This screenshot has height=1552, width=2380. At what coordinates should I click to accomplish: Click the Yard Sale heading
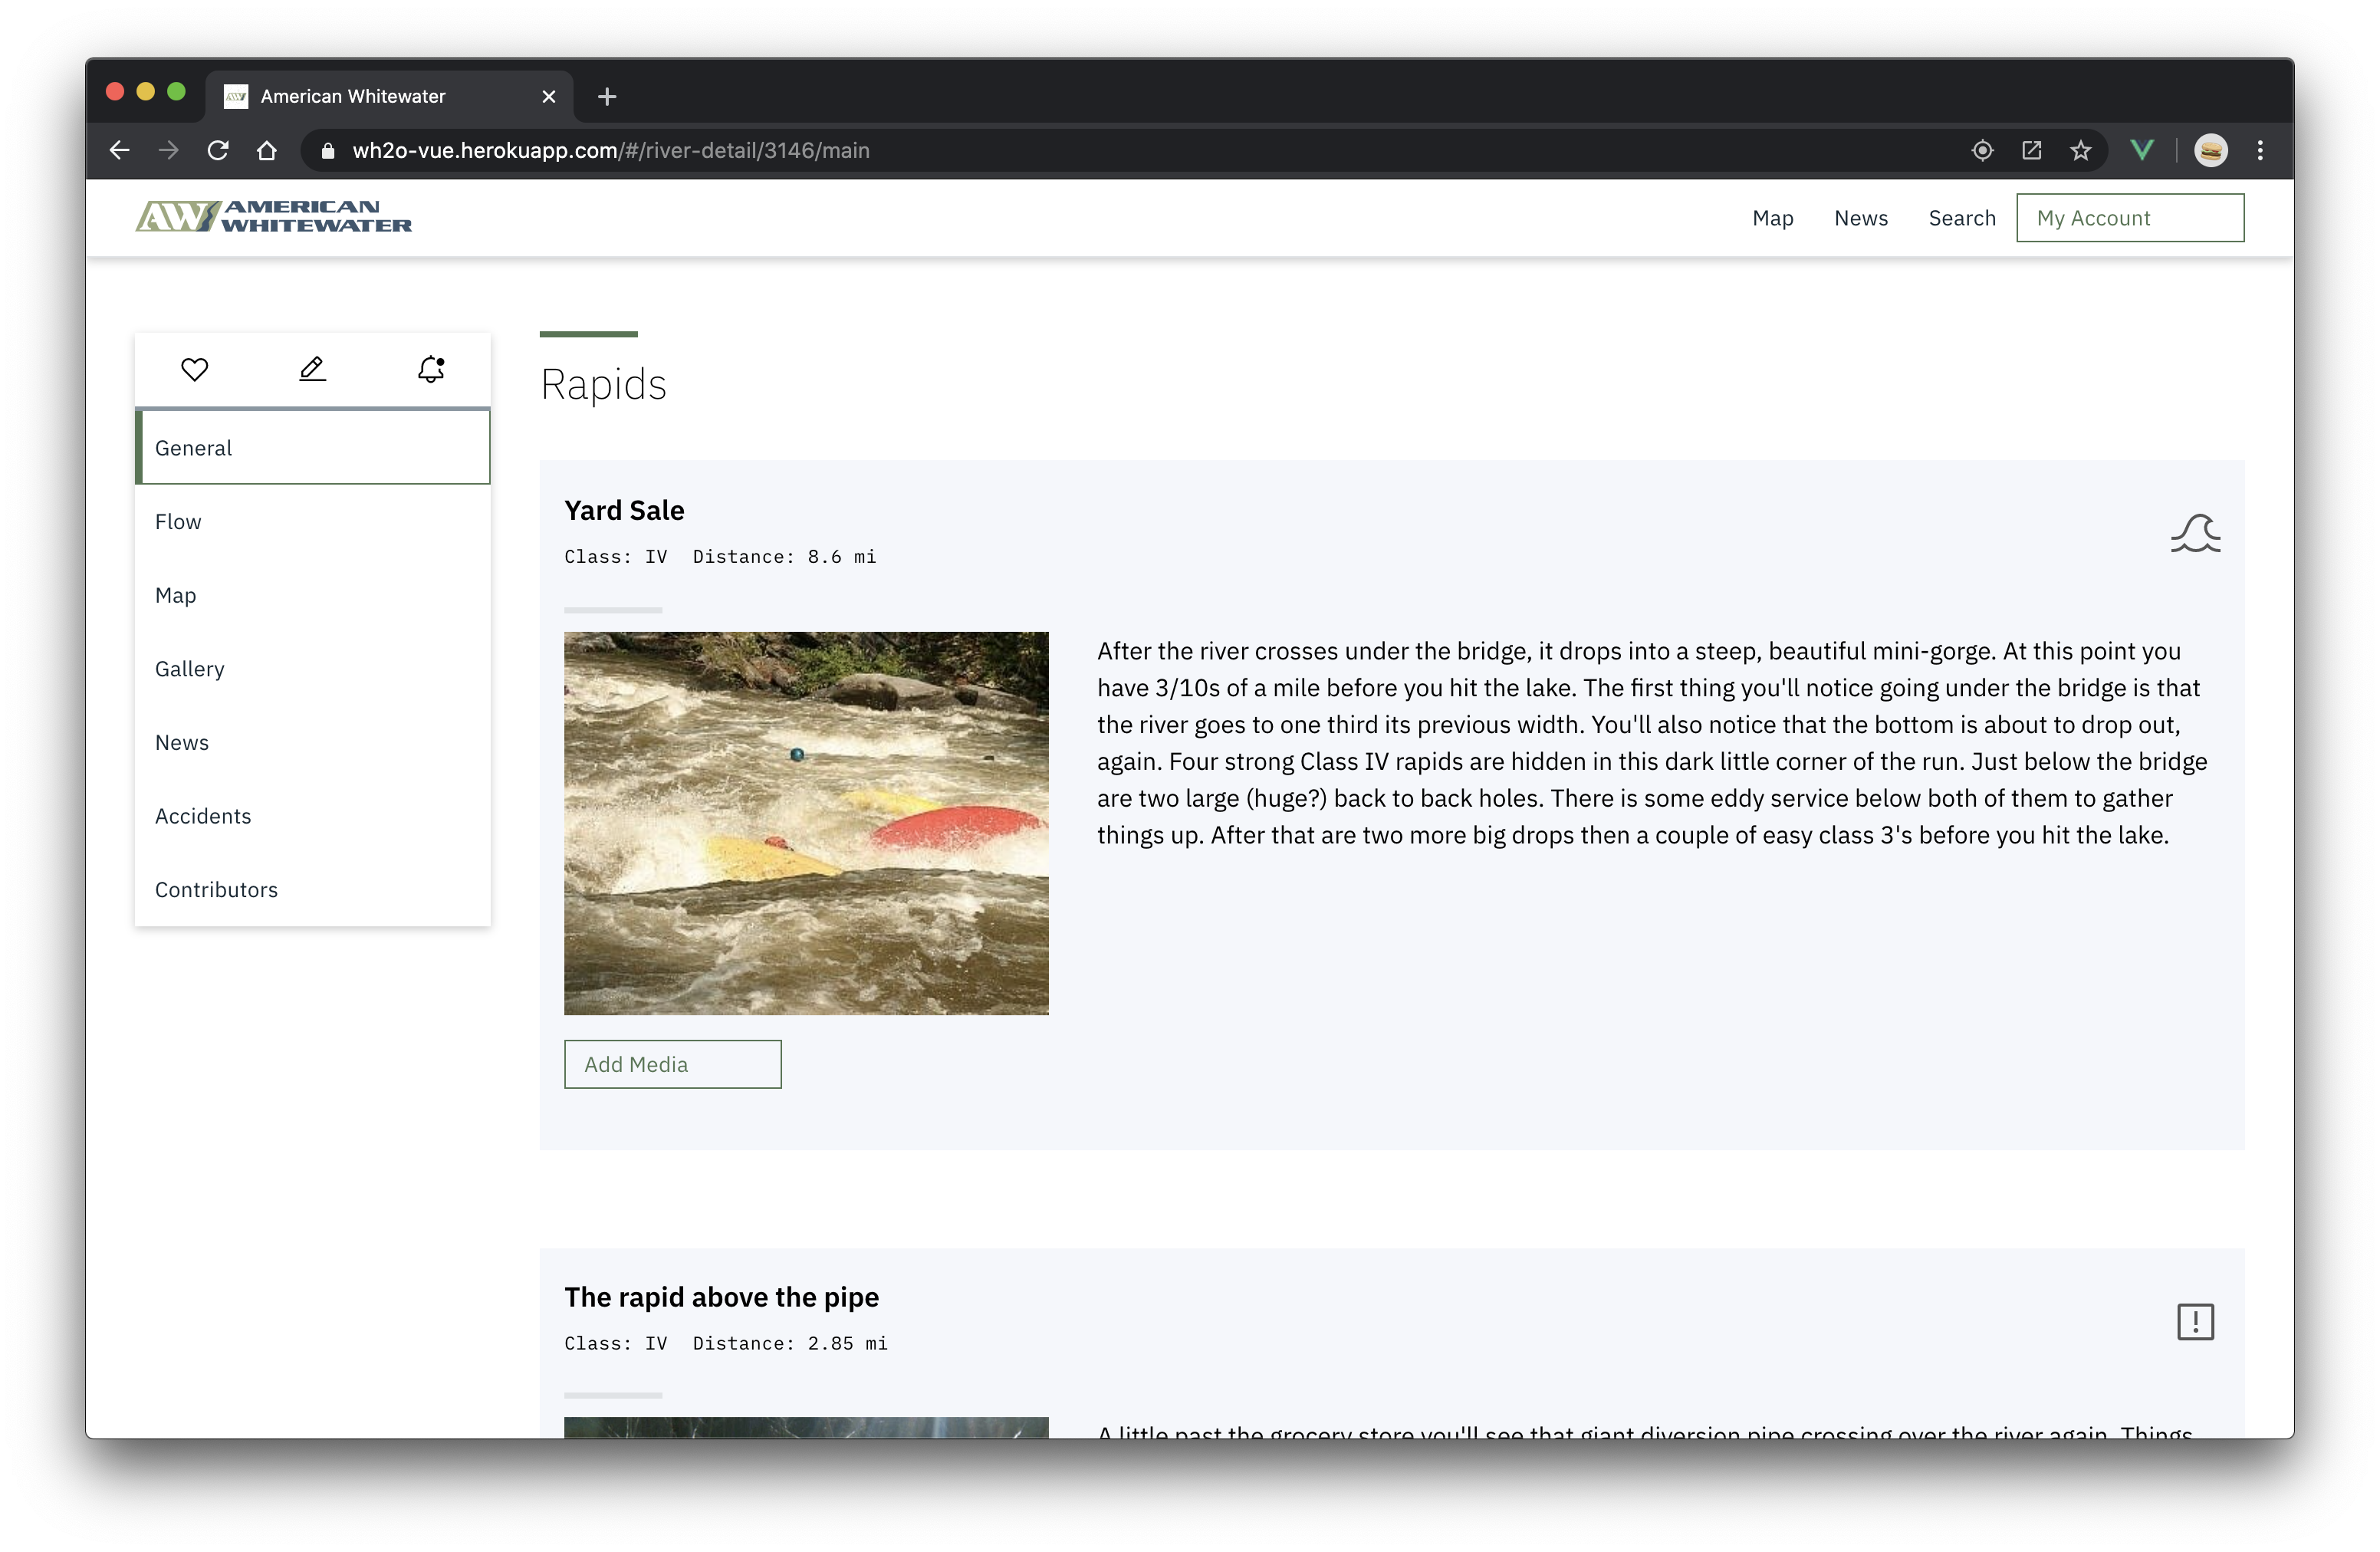(624, 510)
